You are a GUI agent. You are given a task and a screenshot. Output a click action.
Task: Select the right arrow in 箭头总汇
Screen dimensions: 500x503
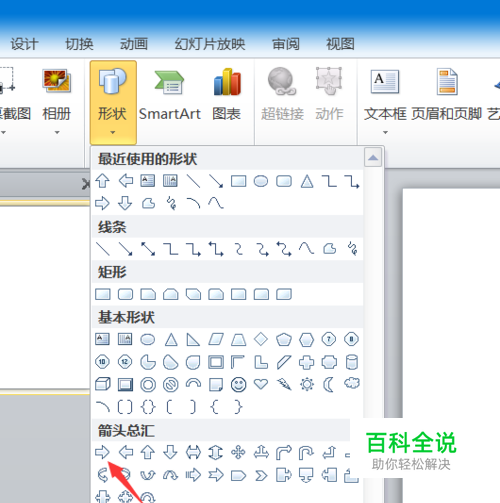102,452
